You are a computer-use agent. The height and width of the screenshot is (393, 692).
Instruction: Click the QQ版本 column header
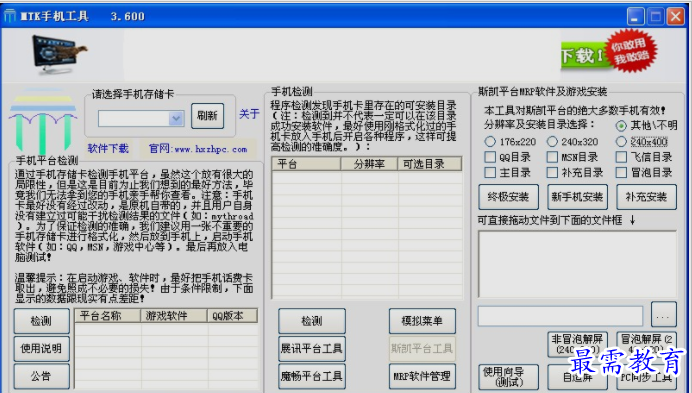(x=232, y=316)
